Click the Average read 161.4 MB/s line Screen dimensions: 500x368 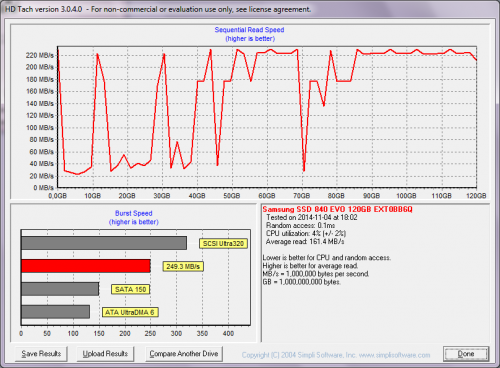[305, 242]
